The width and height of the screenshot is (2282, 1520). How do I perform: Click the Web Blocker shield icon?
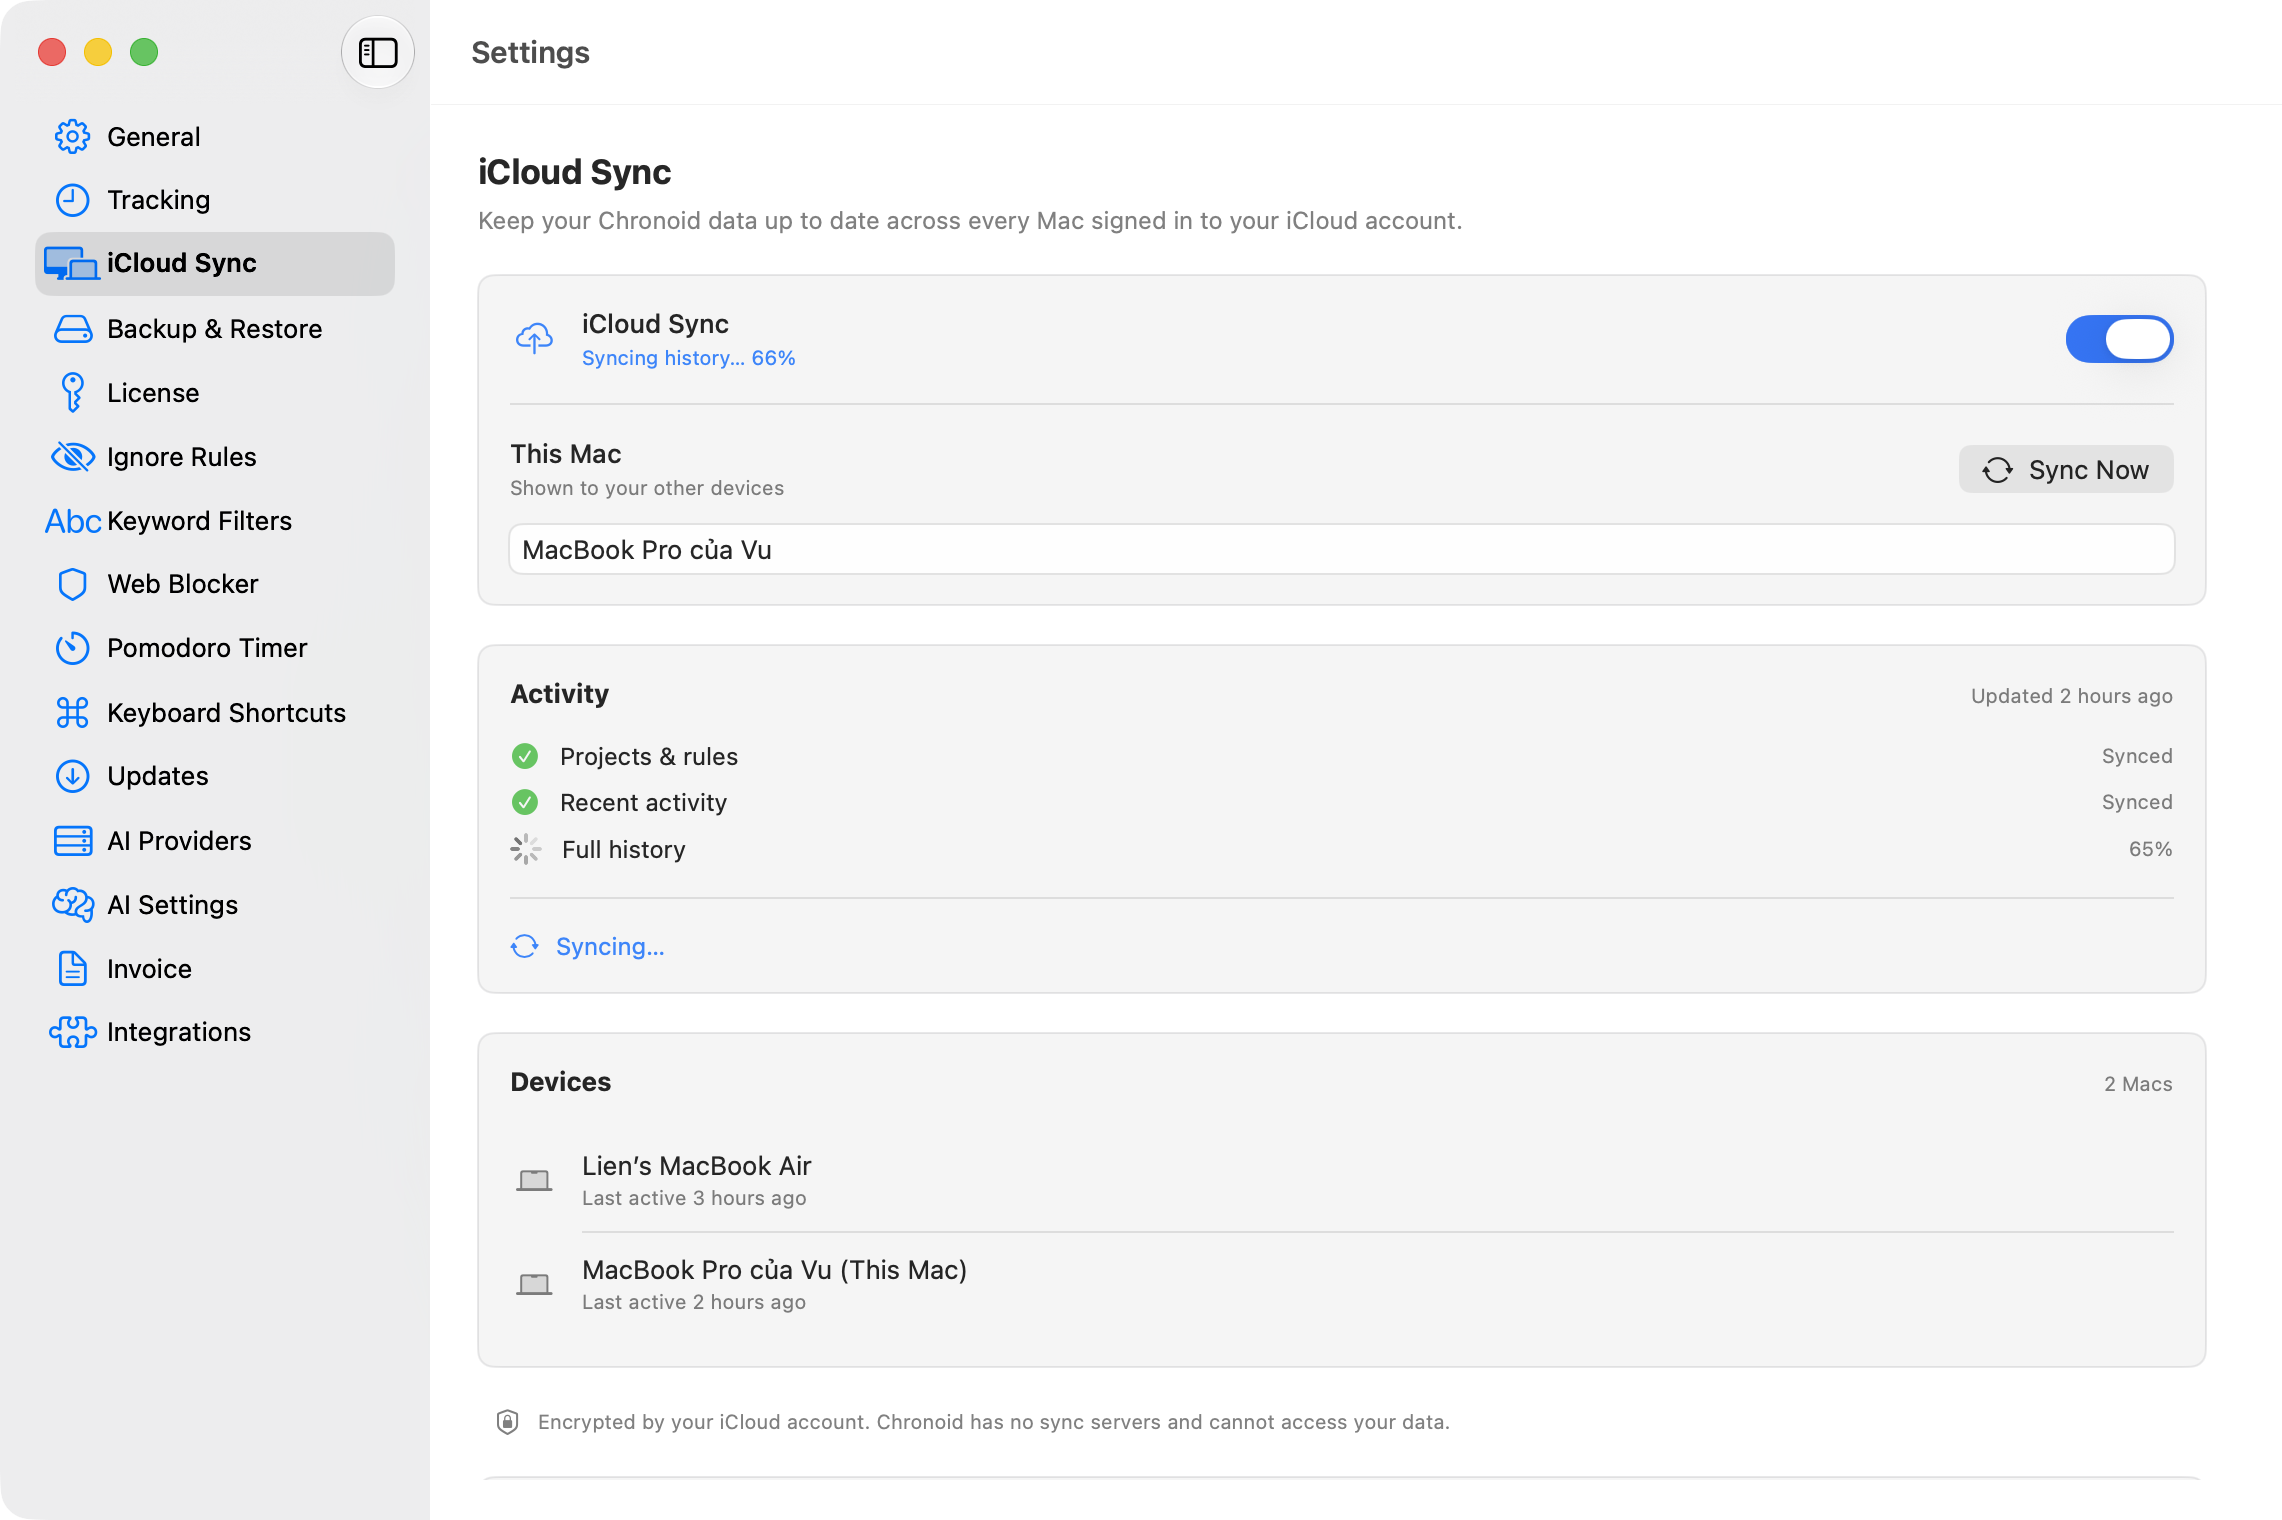72,584
